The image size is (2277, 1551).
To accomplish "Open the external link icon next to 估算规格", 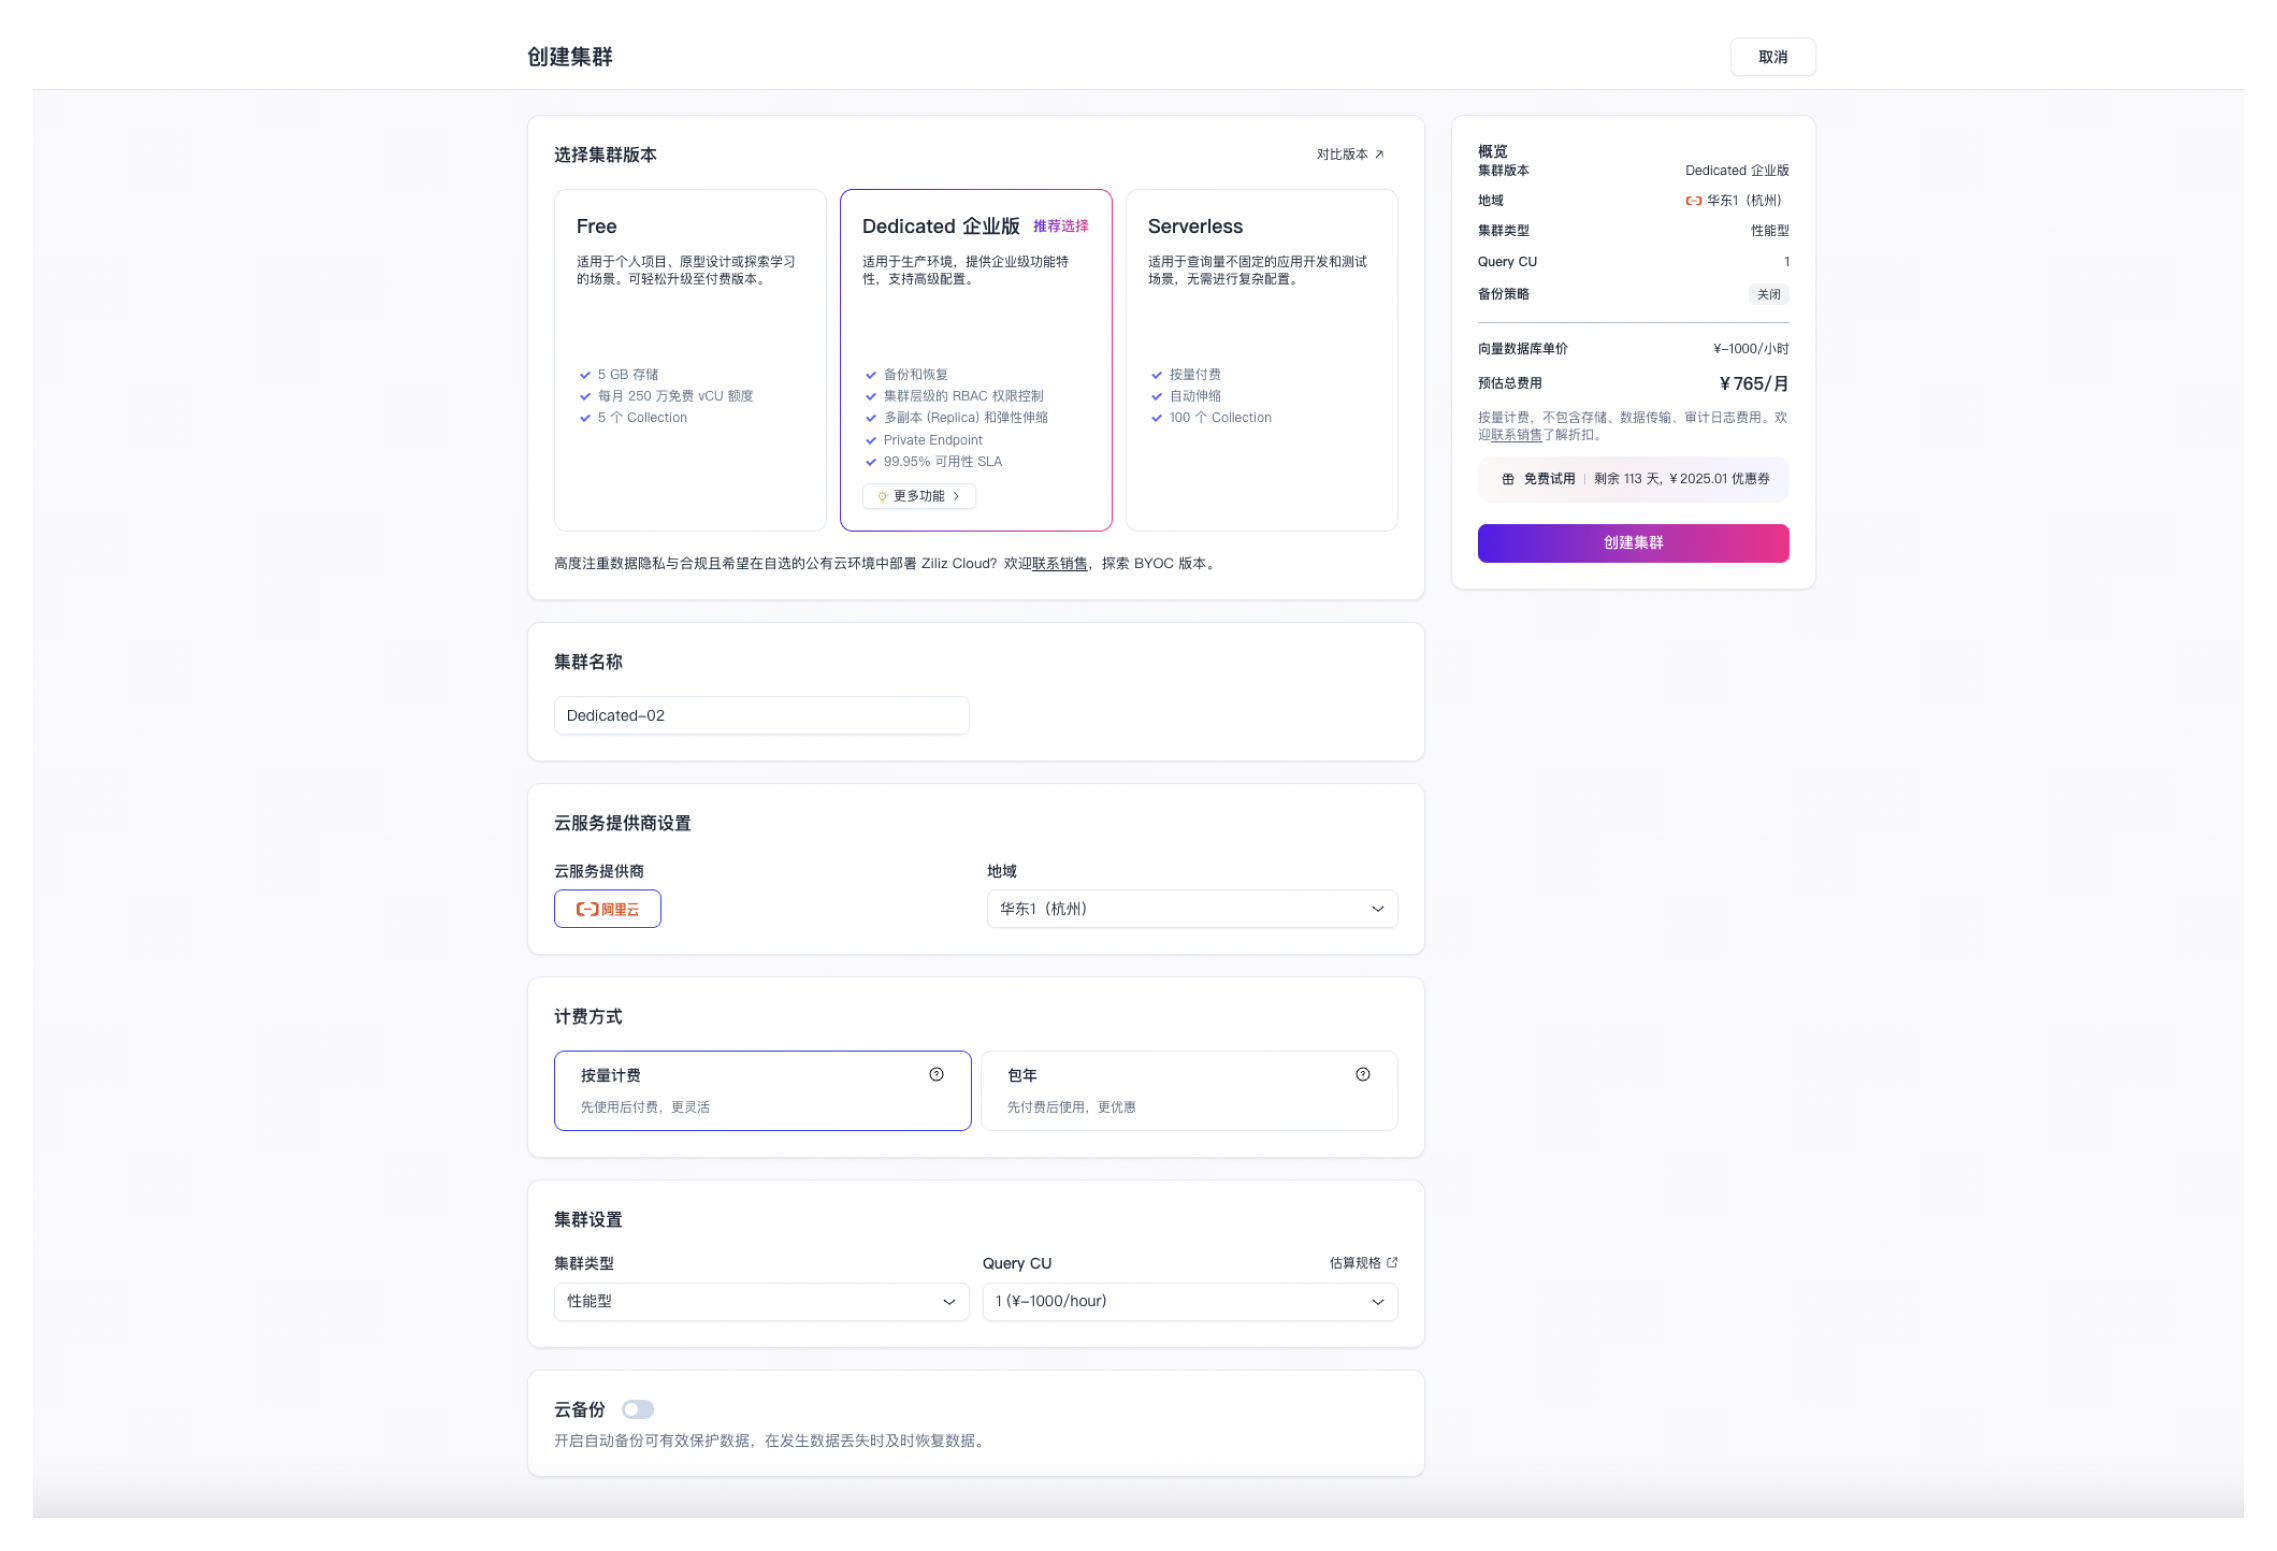I will pyautogui.click(x=1392, y=1263).
